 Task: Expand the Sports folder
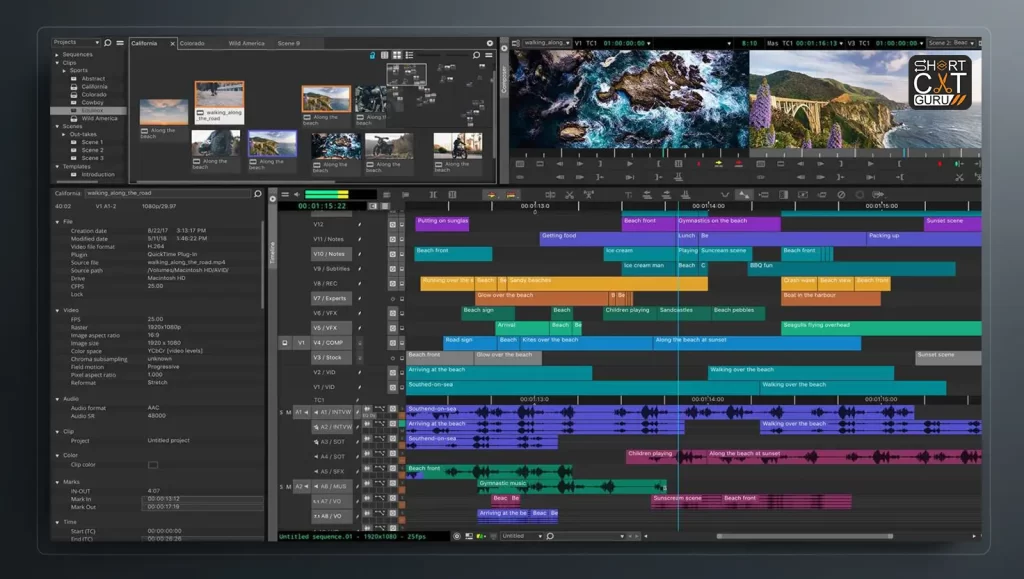pos(64,70)
